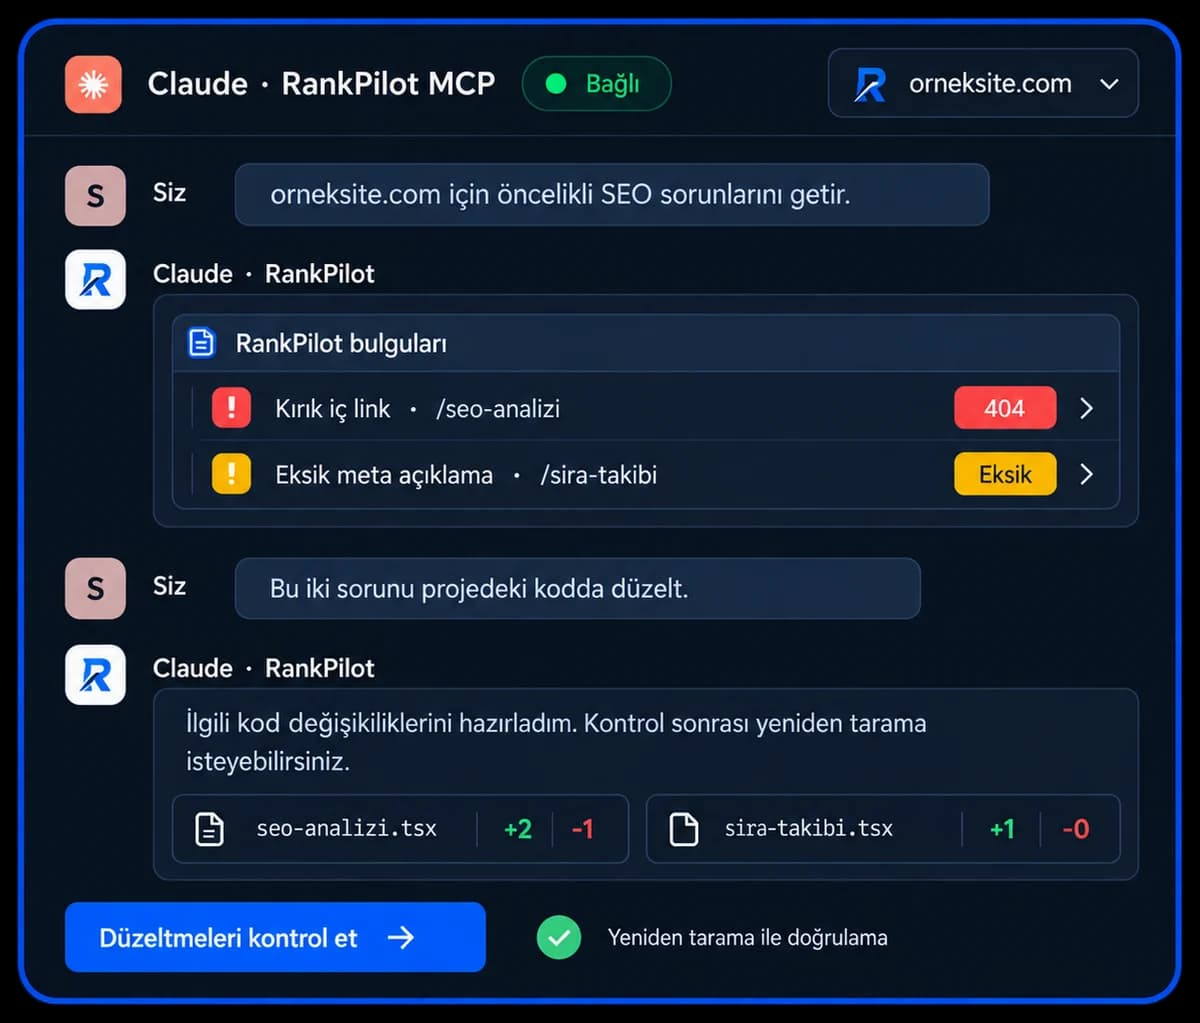
Task: Click the red error icon for Kırık iç link
Action: pos(231,408)
